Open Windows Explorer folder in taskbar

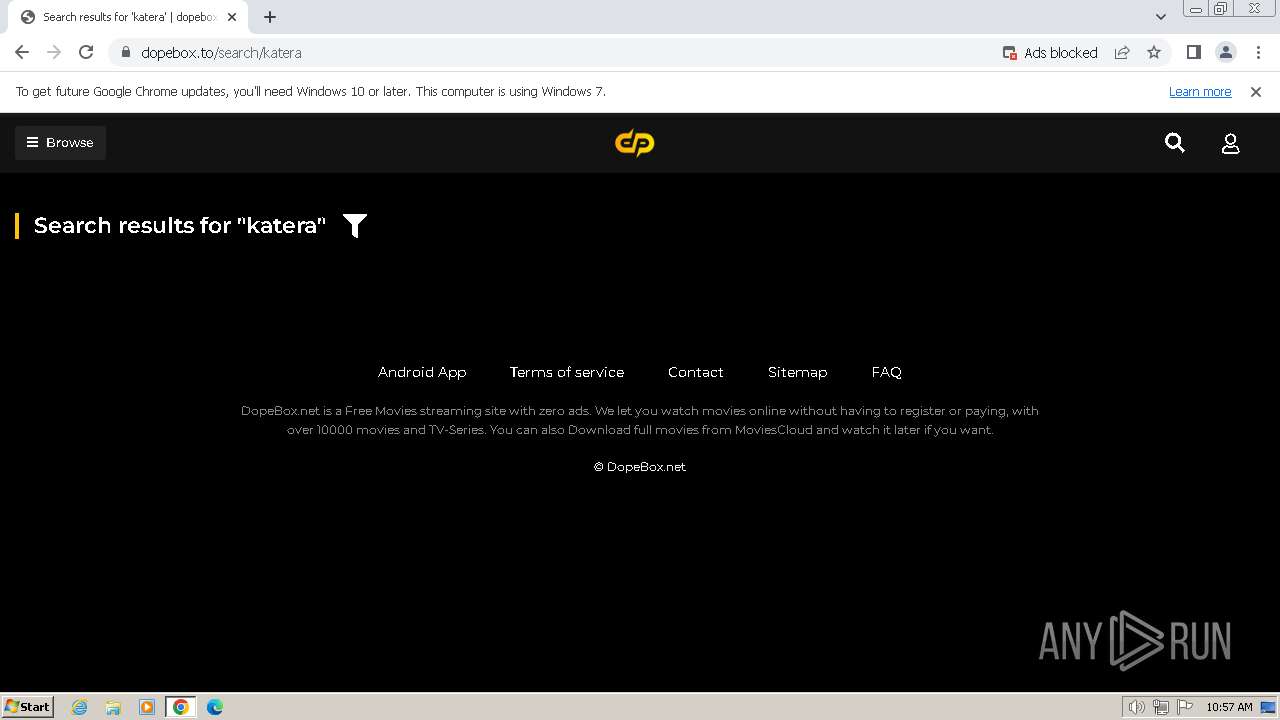tap(113, 707)
